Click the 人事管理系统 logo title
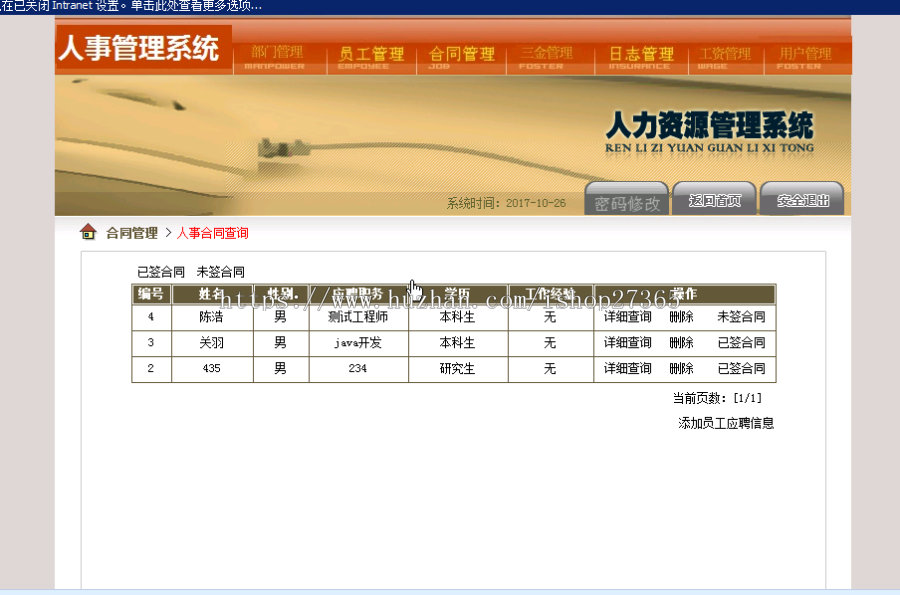This screenshot has height=595, width=900. click(138, 48)
